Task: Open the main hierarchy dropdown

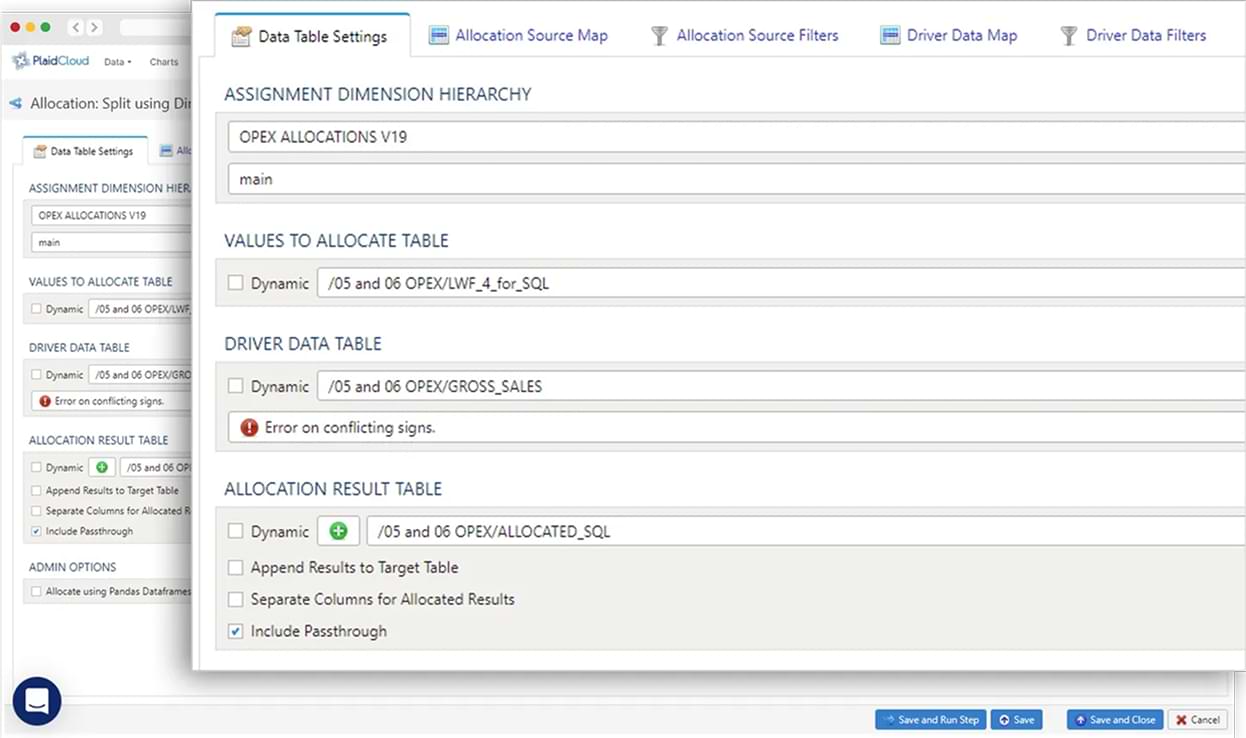Action: [x=736, y=179]
